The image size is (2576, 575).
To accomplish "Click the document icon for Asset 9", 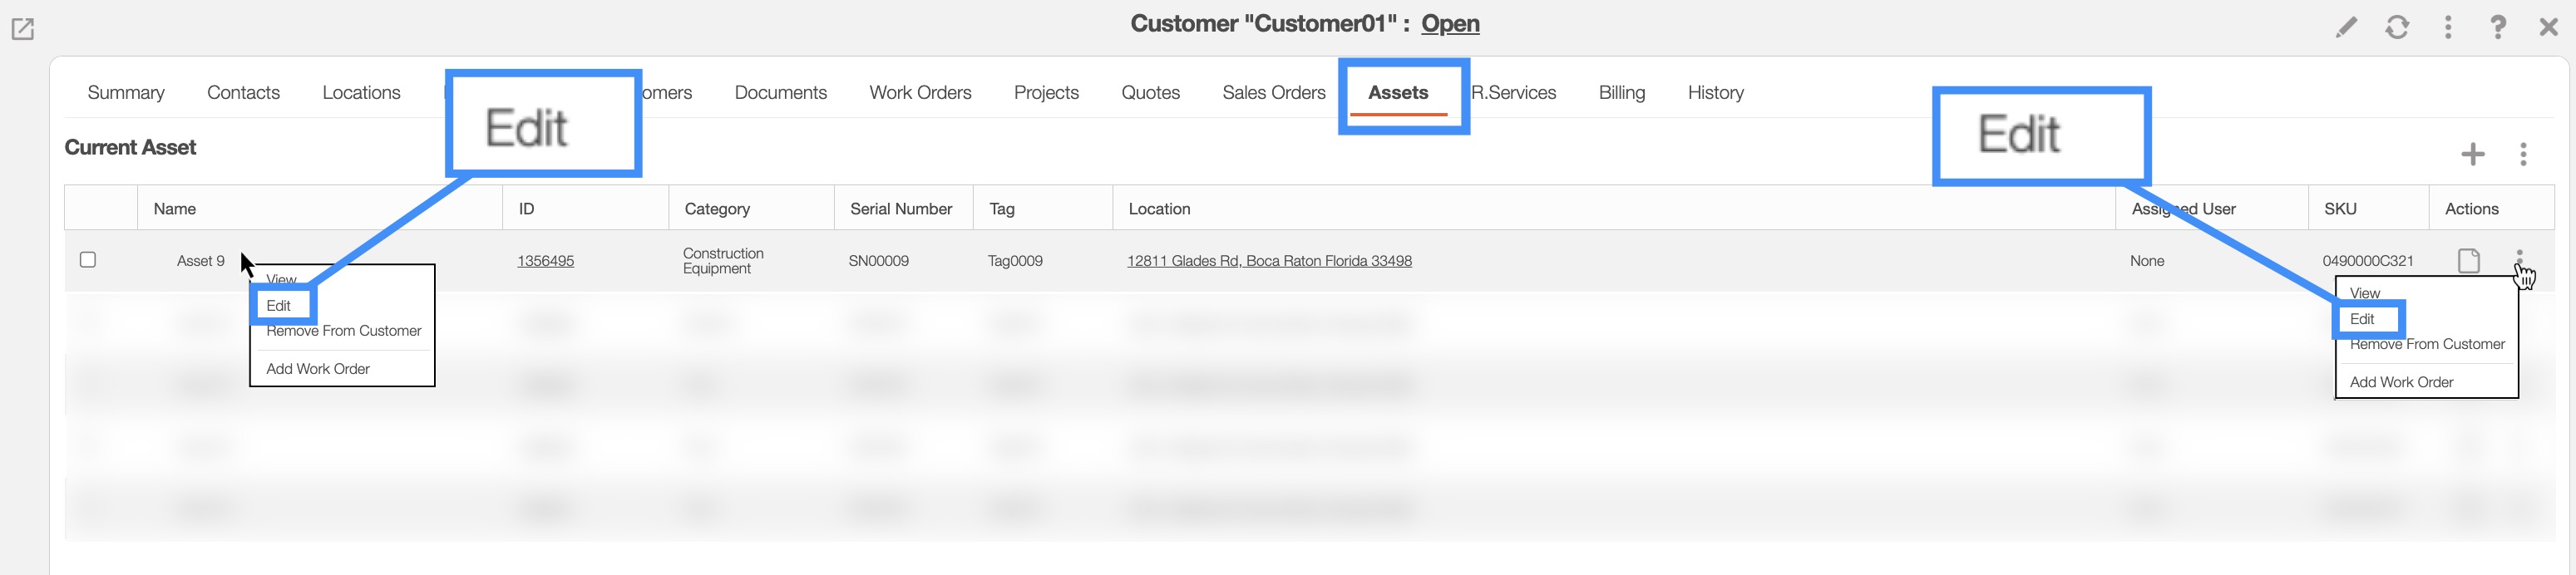I will click(x=2468, y=261).
